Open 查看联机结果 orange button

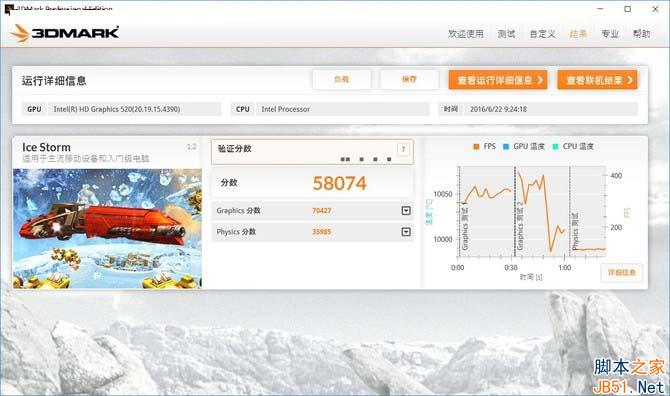click(597, 80)
